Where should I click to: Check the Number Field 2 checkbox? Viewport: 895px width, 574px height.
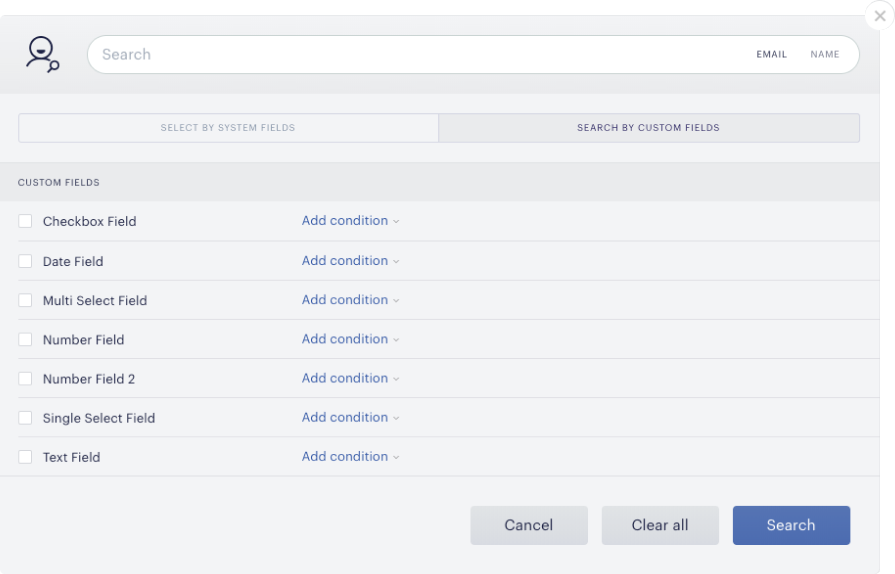point(25,378)
